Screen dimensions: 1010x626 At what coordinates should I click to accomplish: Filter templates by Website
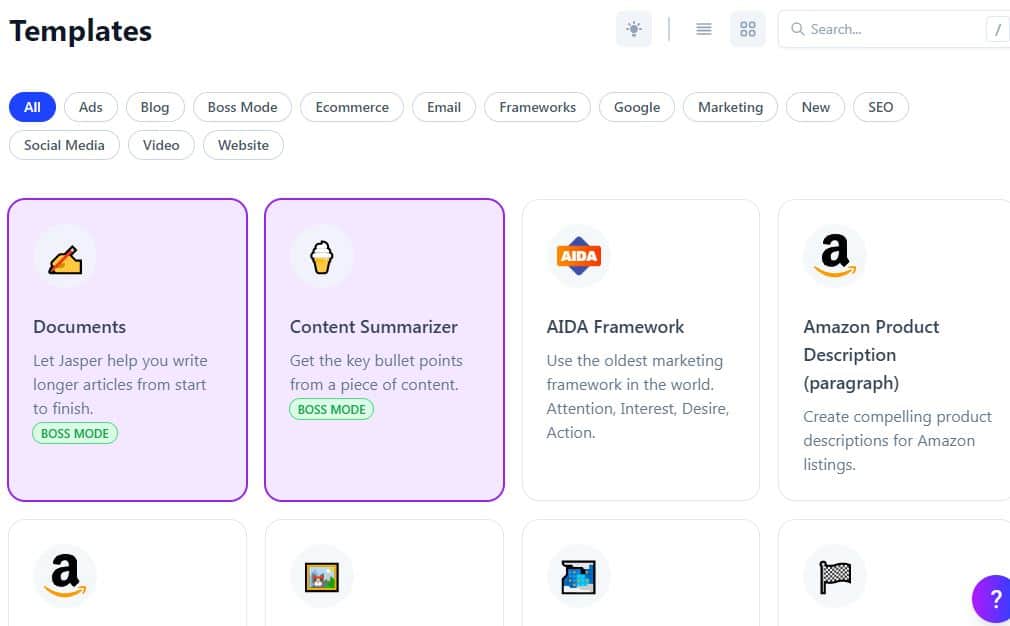pyautogui.click(x=243, y=145)
